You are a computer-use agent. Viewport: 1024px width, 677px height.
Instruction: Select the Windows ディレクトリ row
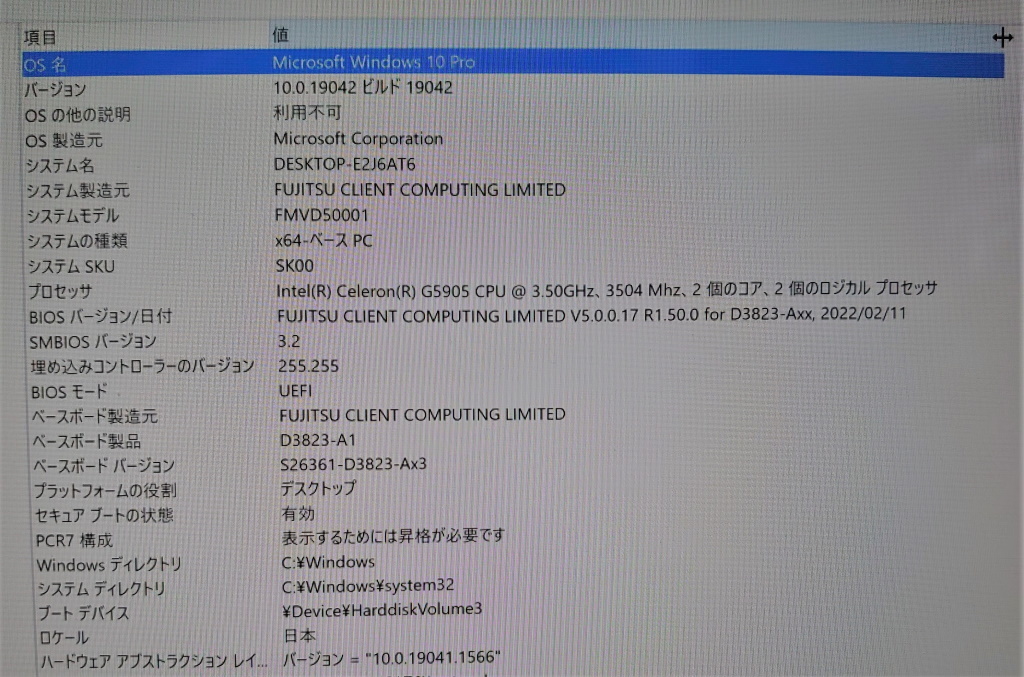tap(109, 565)
